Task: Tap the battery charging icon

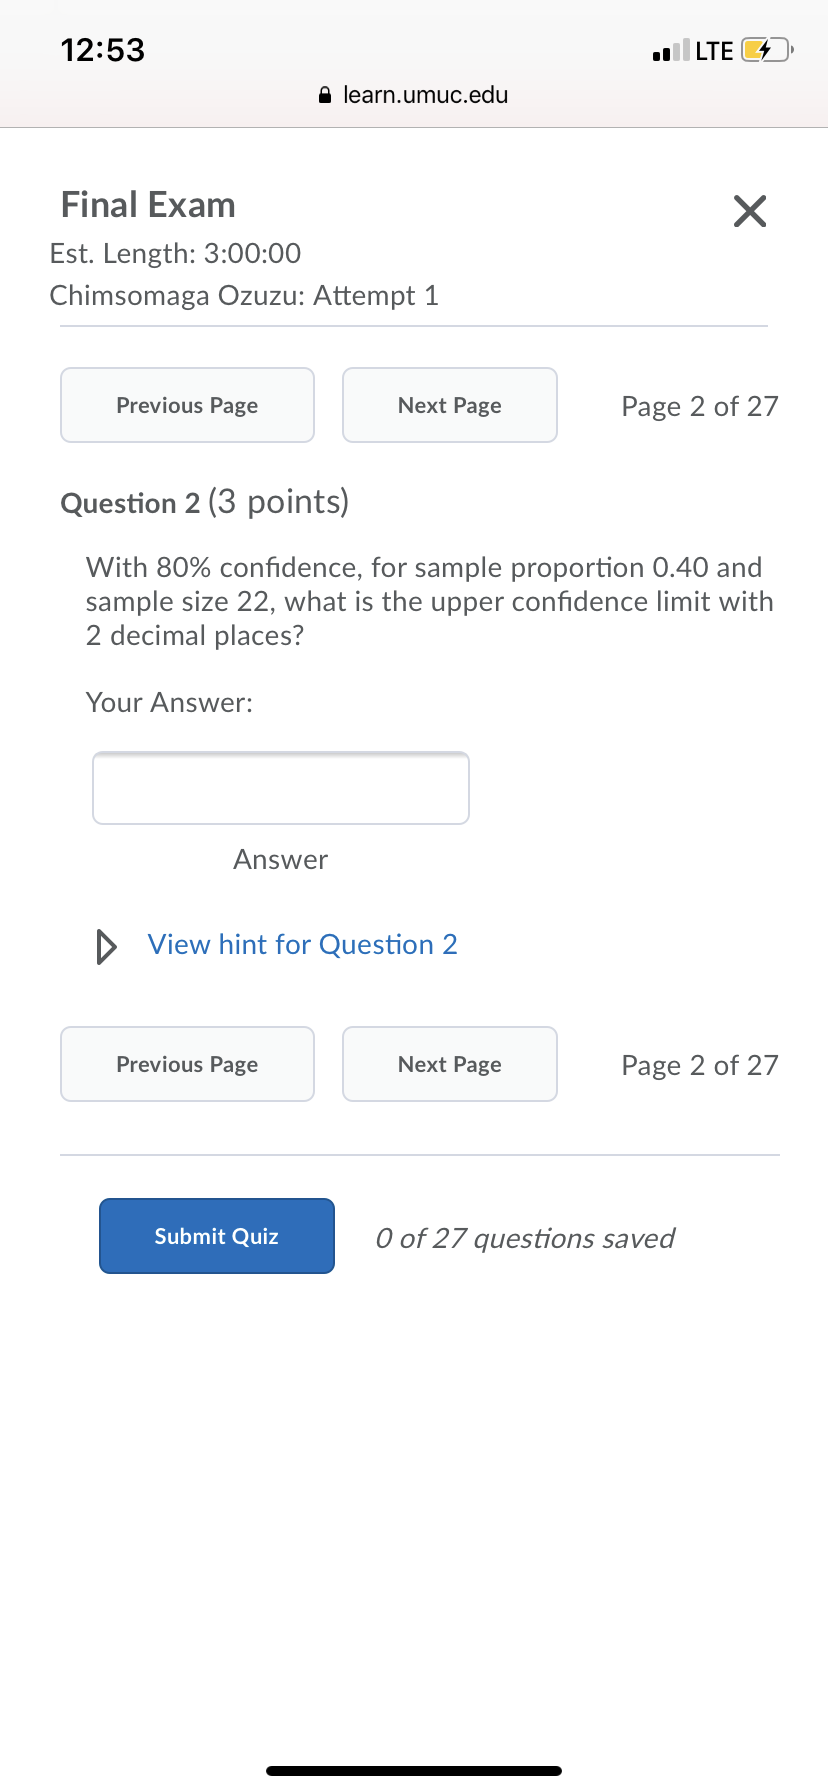Action: pos(765,50)
